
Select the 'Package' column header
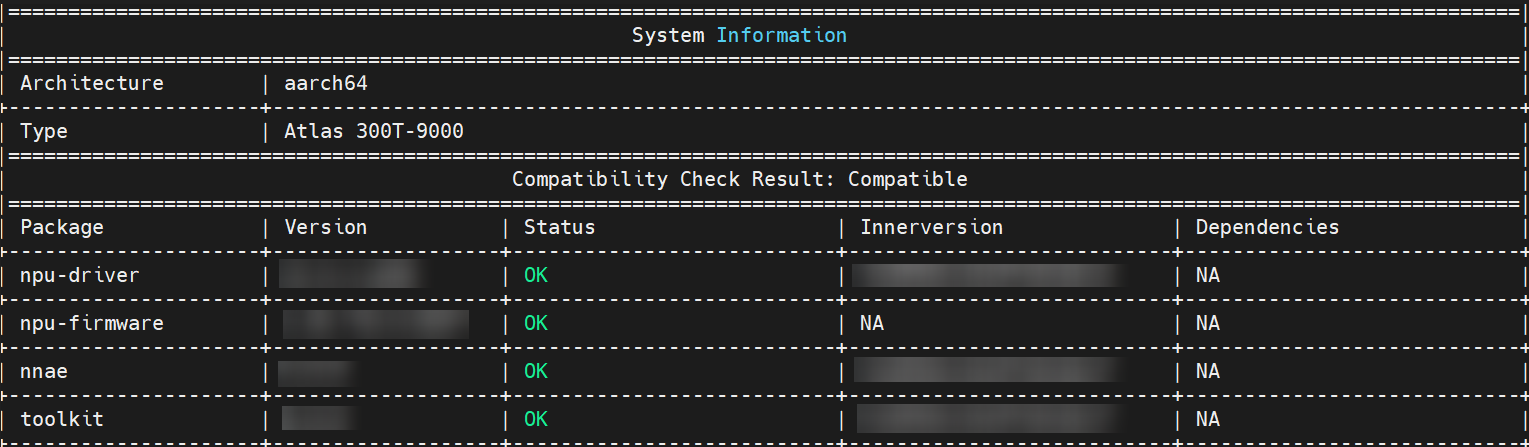[62, 227]
